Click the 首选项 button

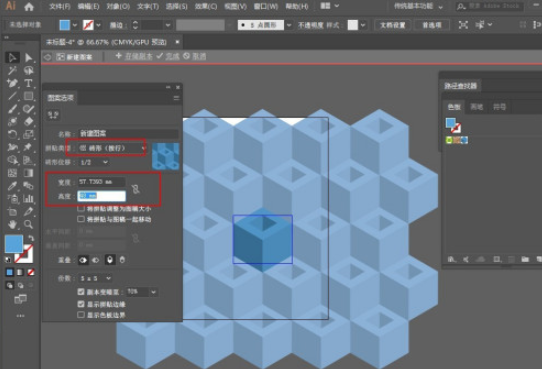point(432,25)
